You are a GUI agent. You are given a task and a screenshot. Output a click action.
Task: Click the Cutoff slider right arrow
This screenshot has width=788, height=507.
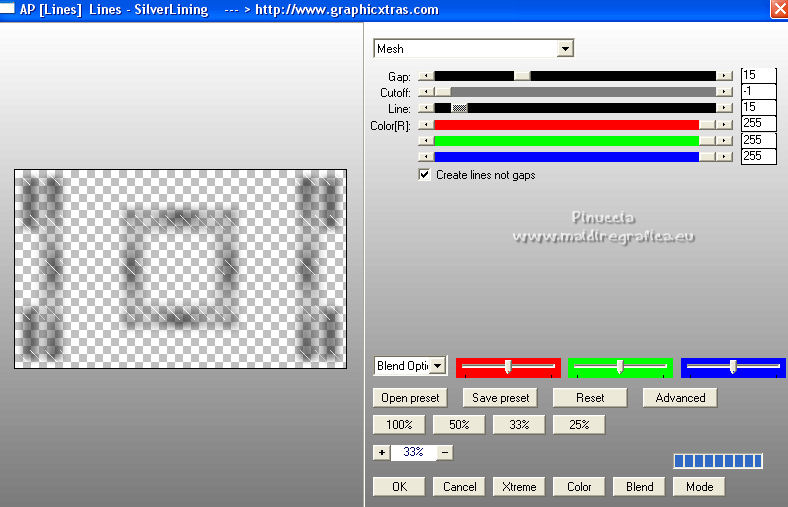[724, 92]
